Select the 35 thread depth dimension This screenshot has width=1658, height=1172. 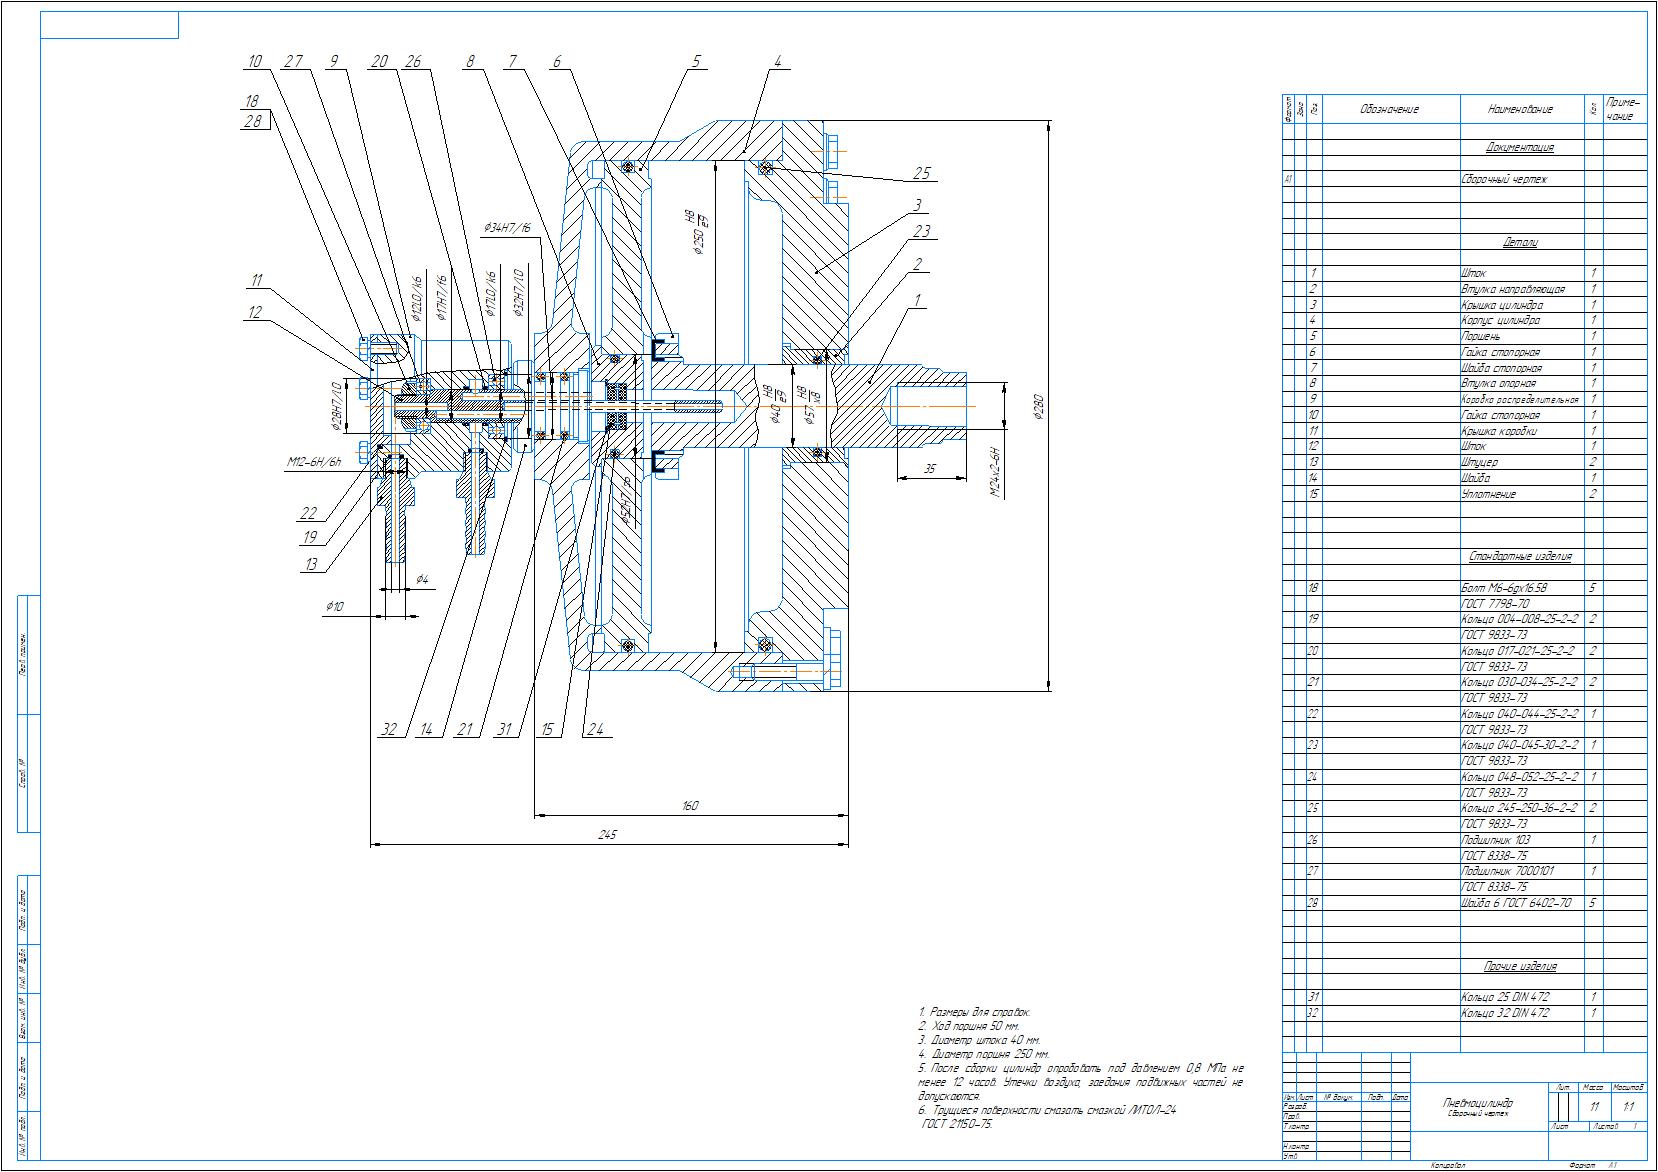pyautogui.click(x=930, y=468)
